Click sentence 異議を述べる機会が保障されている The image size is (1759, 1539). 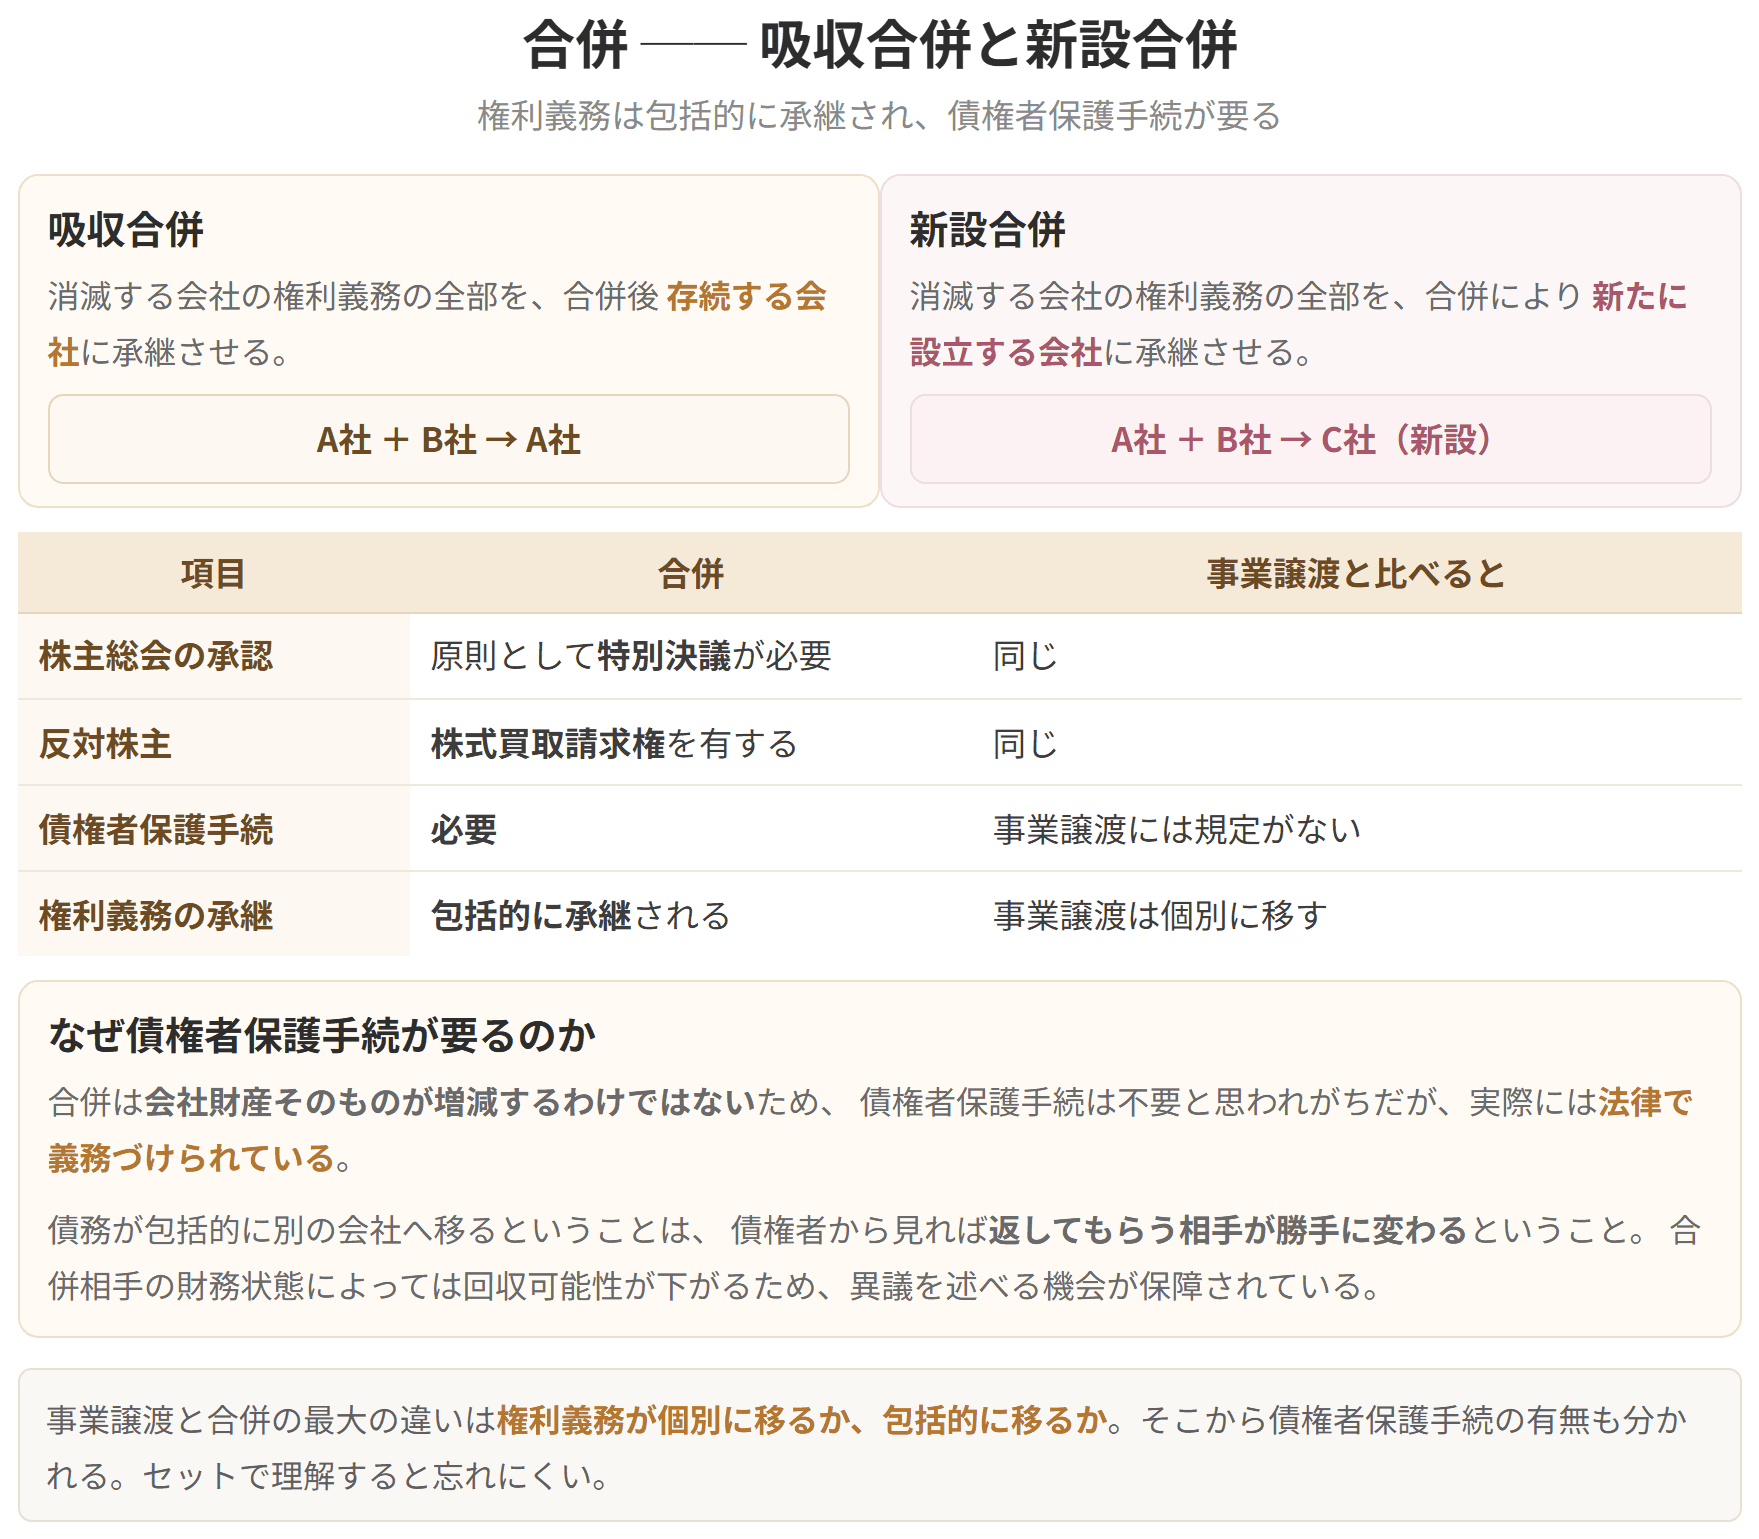point(1115,1286)
